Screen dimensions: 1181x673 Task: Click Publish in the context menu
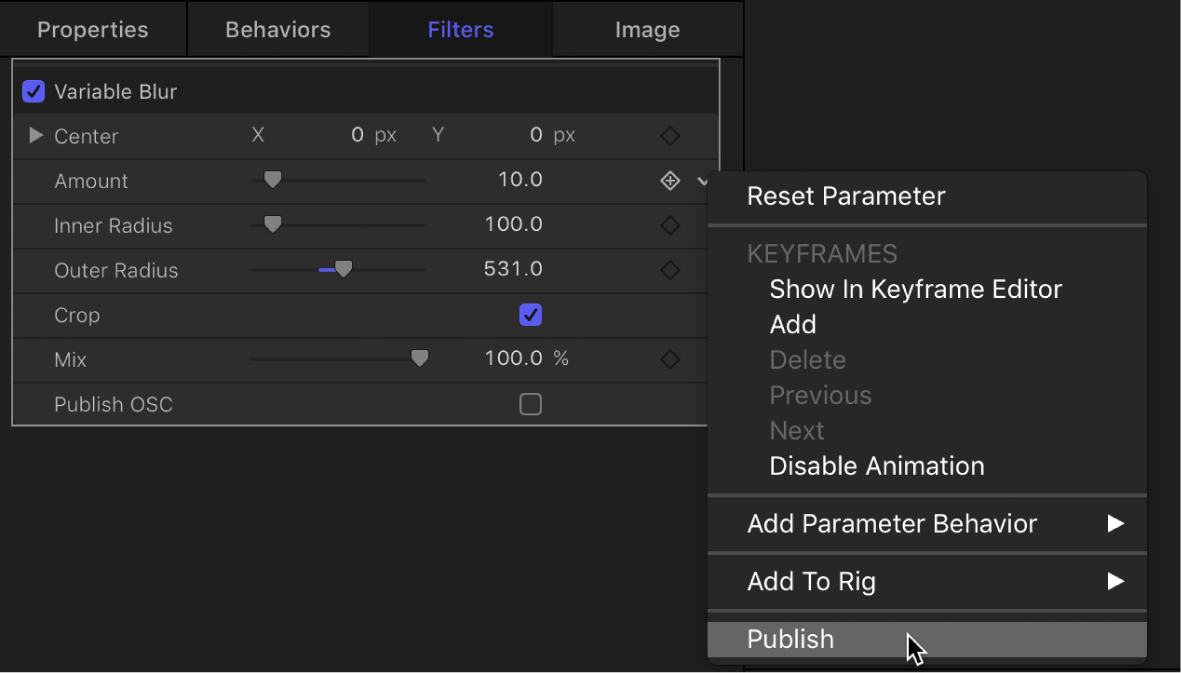point(790,639)
